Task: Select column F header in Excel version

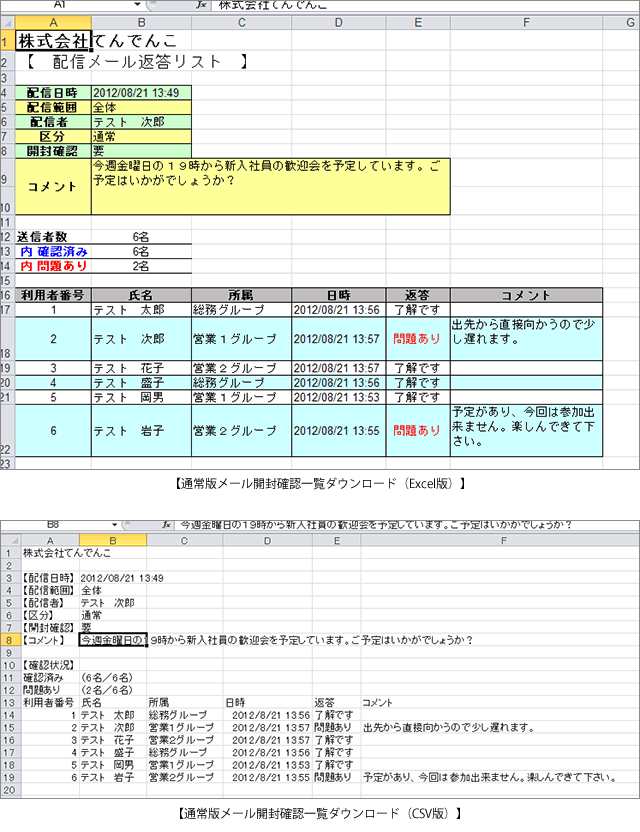Action: (x=526, y=22)
